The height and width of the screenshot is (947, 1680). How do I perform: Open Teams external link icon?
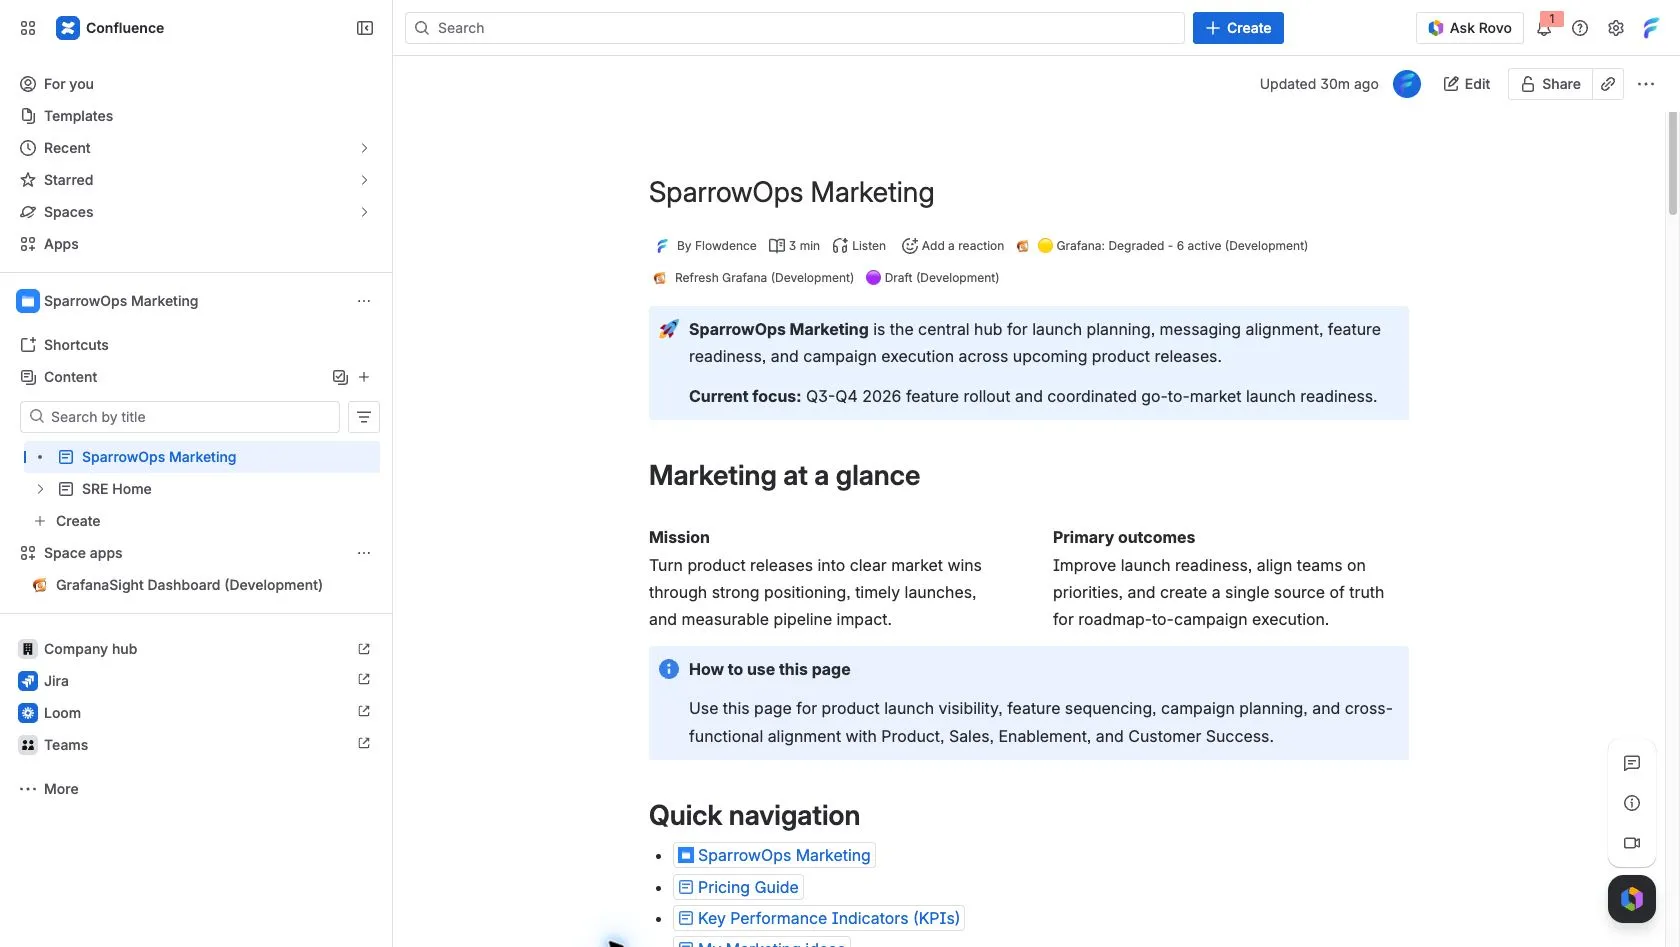pyautogui.click(x=364, y=743)
